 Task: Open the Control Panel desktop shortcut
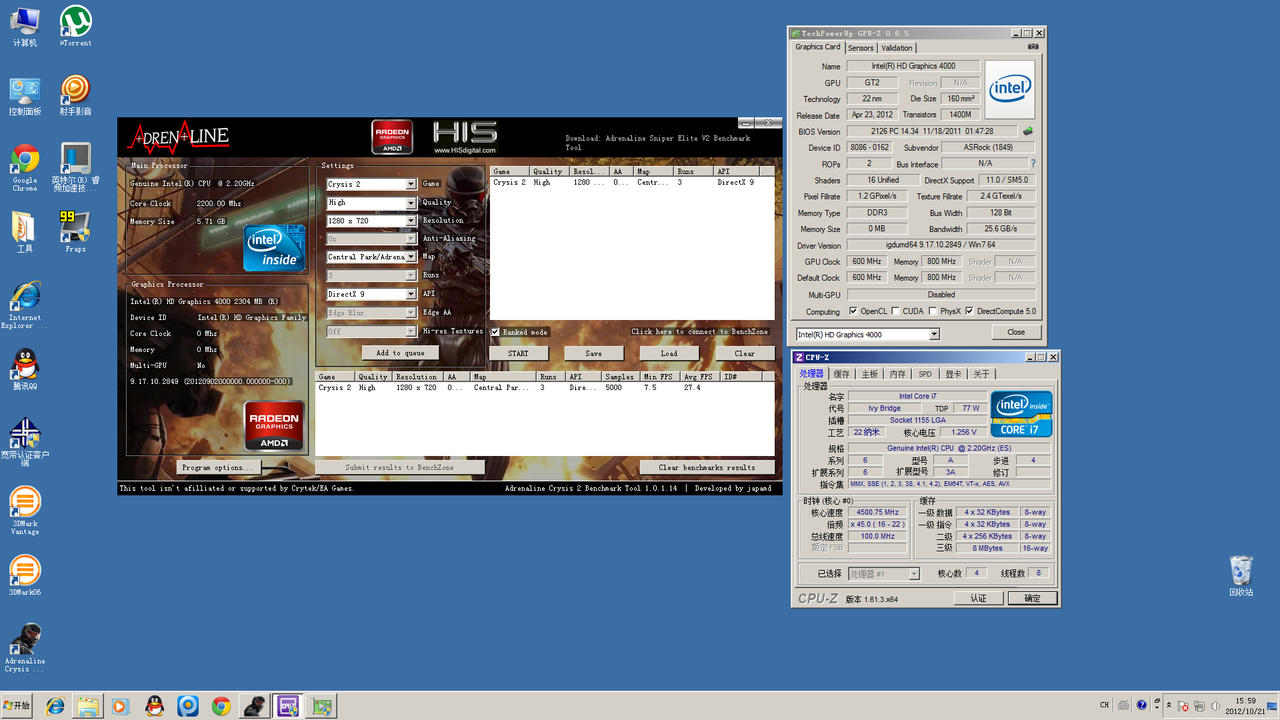pos(25,96)
